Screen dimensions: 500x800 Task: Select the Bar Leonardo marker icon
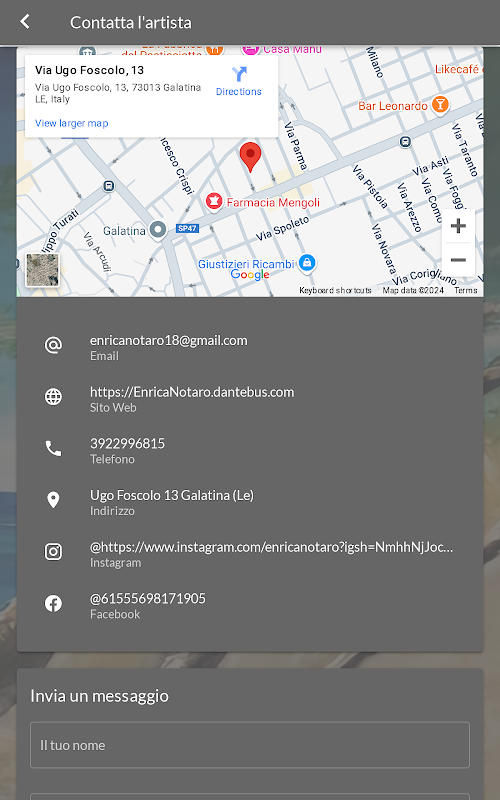[440, 104]
